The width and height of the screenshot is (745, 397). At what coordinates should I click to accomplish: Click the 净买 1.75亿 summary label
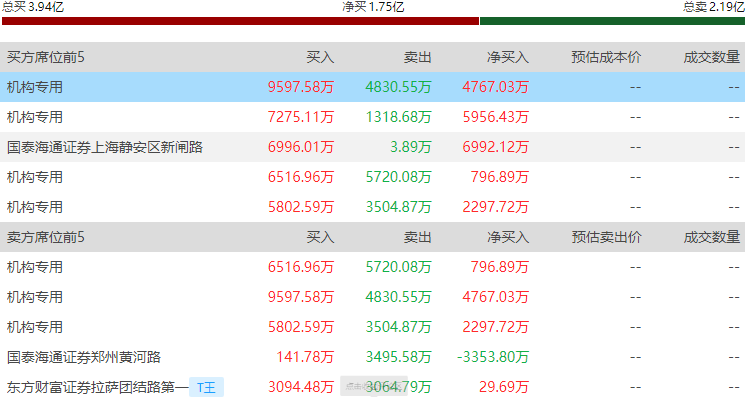[x=373, y=7]
